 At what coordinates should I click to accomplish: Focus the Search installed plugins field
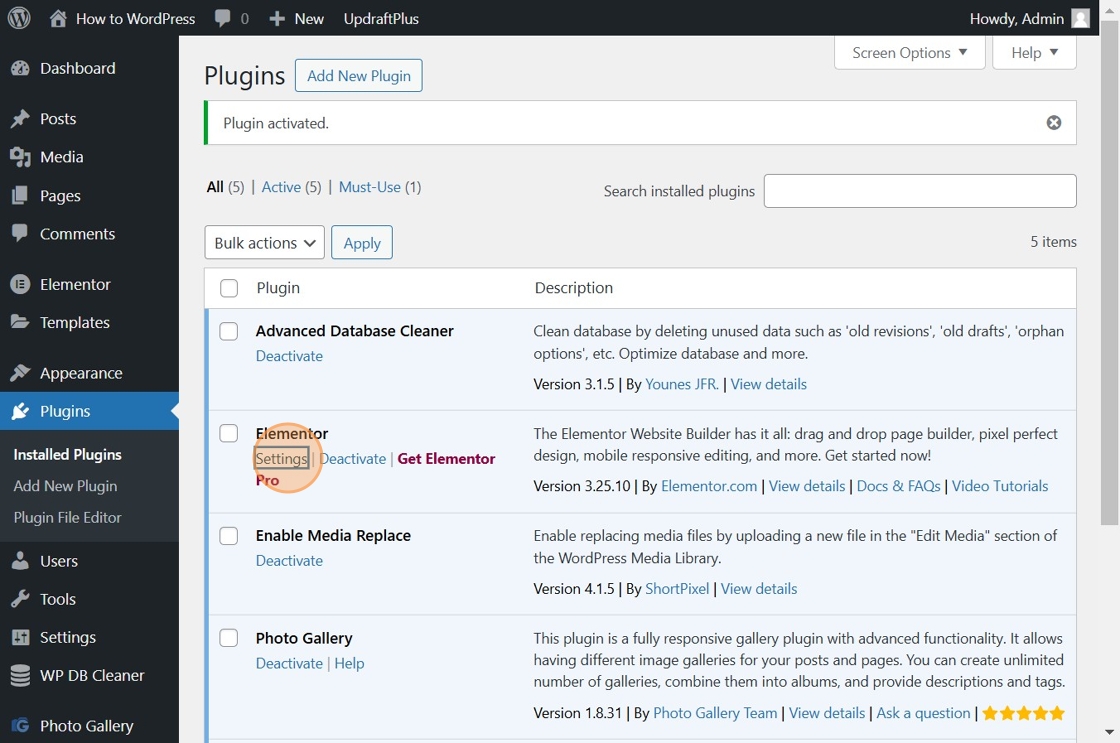[x=920, y=191]
